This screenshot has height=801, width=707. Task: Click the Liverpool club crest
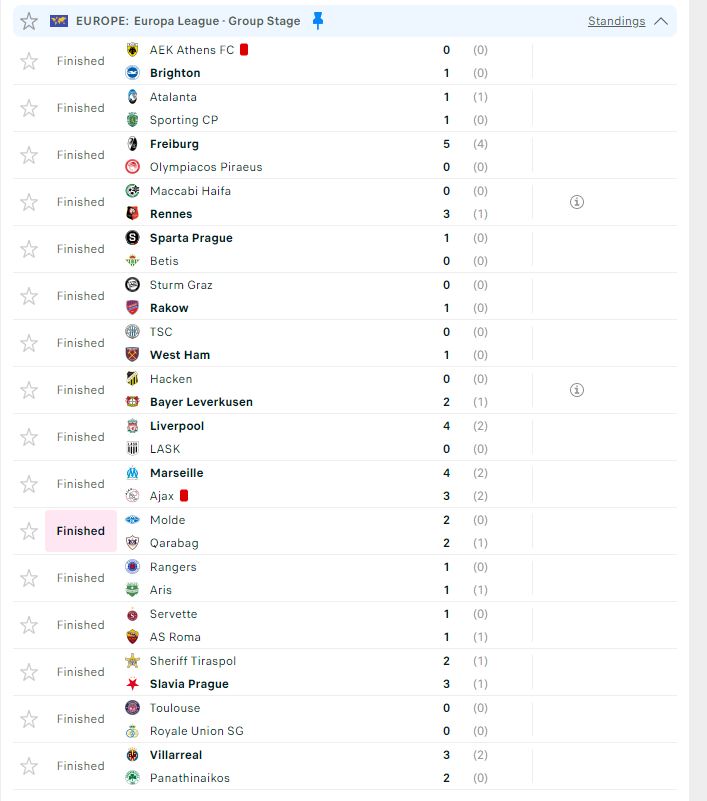click(x=132, y=426)
